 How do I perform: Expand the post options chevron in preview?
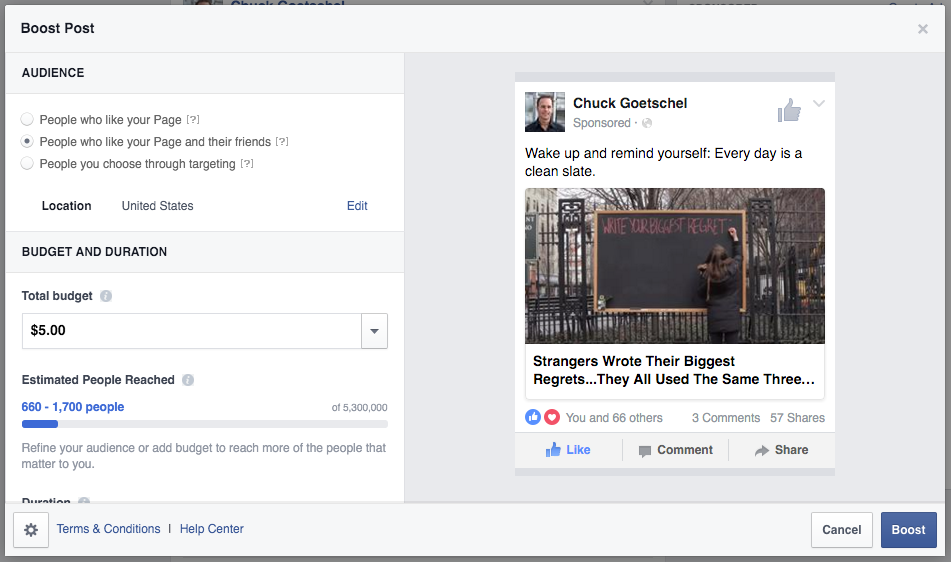818,103
